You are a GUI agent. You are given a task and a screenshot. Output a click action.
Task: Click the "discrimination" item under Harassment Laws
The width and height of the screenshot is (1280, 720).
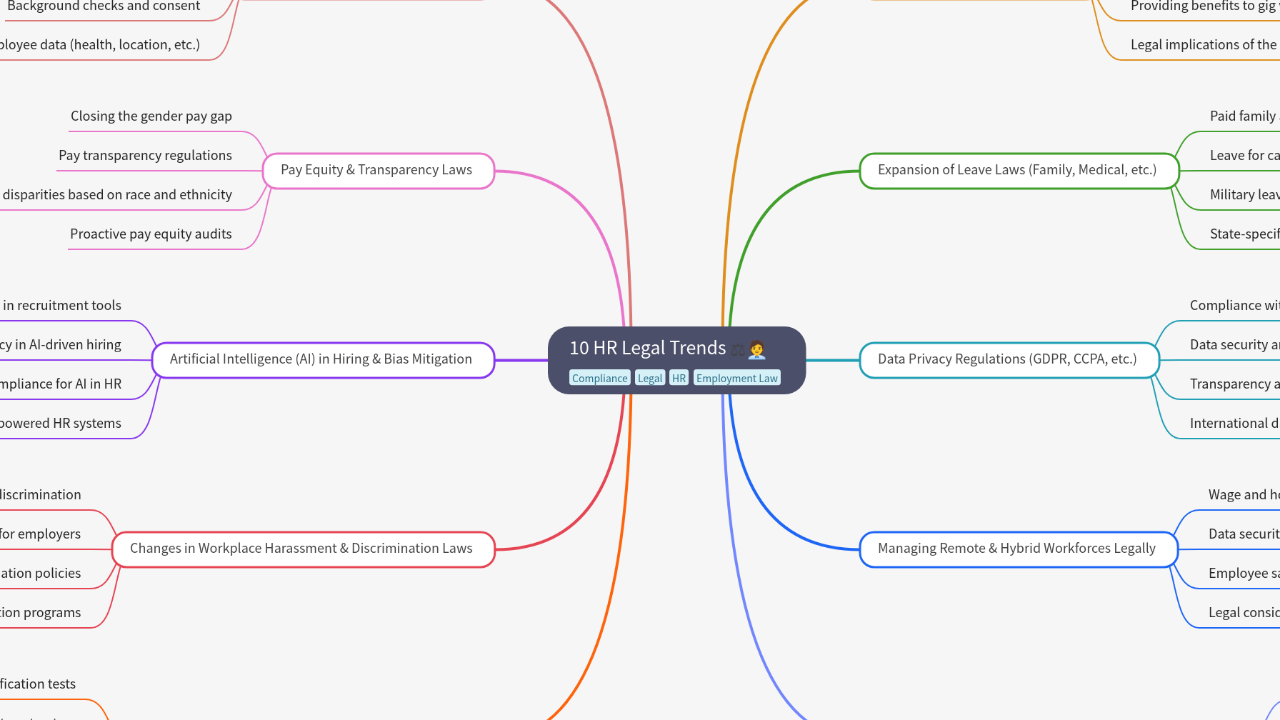(x=41, y=495)
